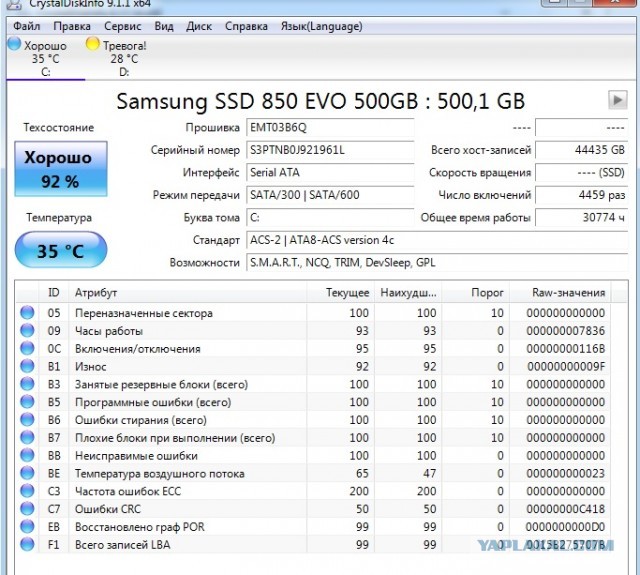Click status orb for attribute B6
The image size is (640, 575).
click(x=27, y=420)
